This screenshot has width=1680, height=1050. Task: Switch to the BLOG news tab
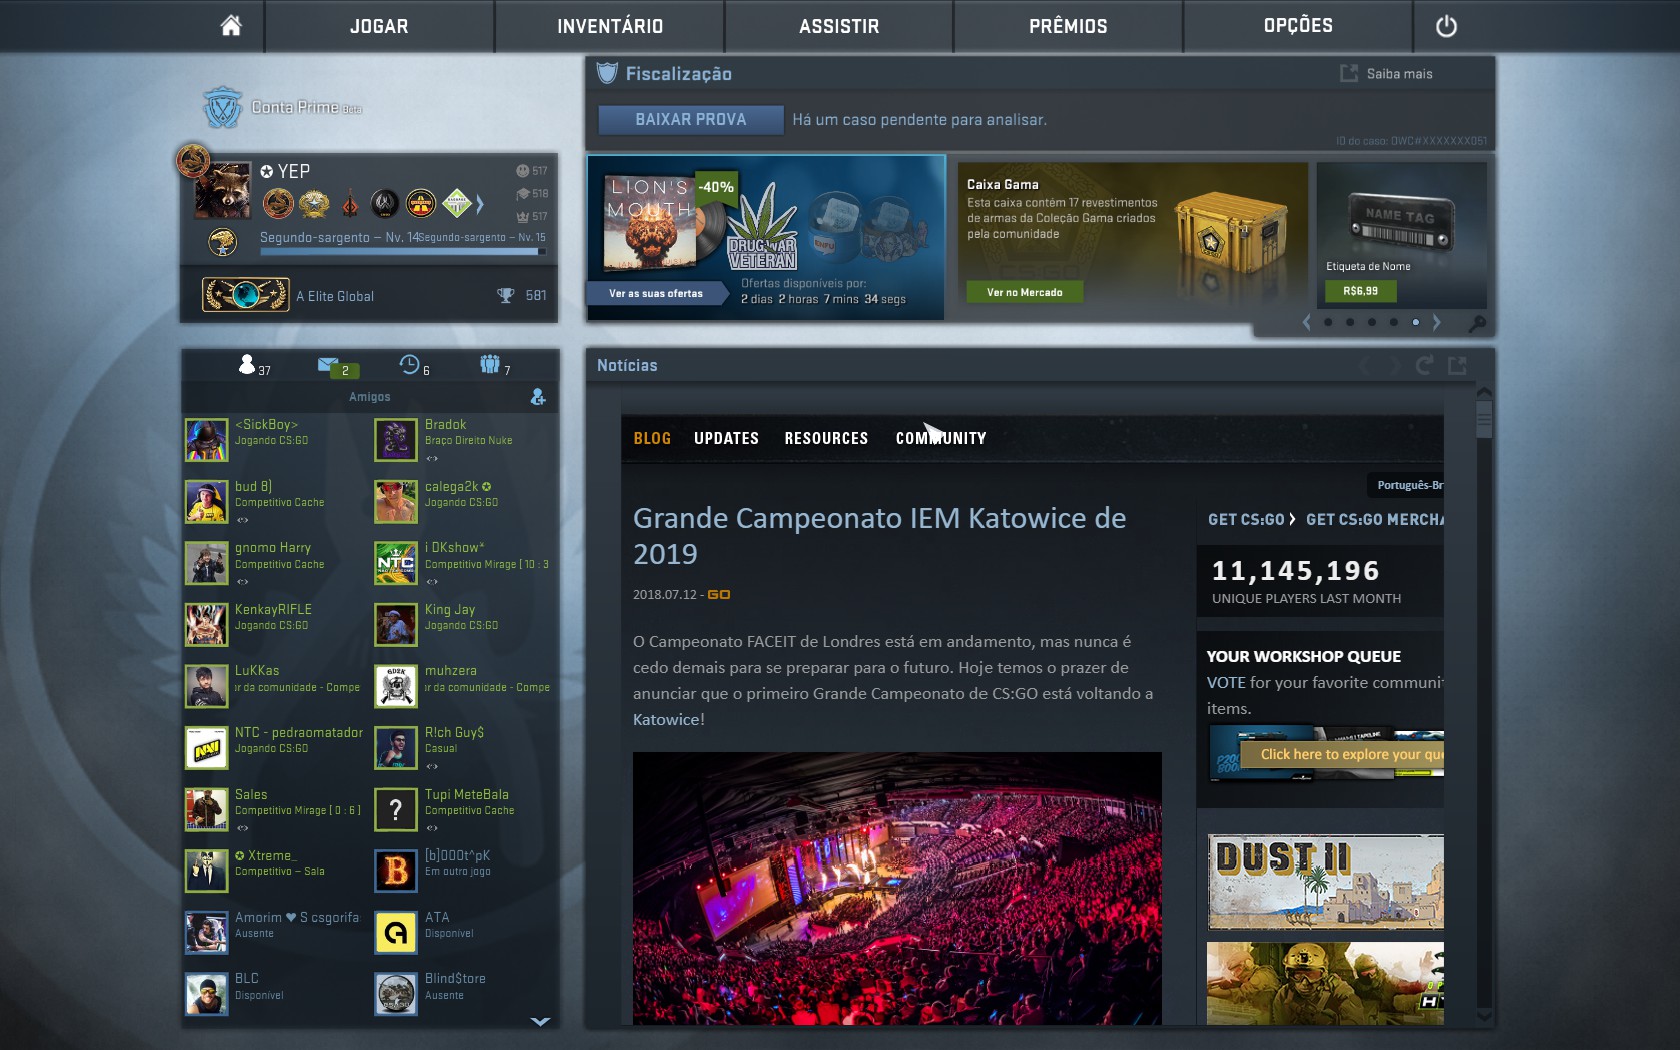(x=652, y=438)
